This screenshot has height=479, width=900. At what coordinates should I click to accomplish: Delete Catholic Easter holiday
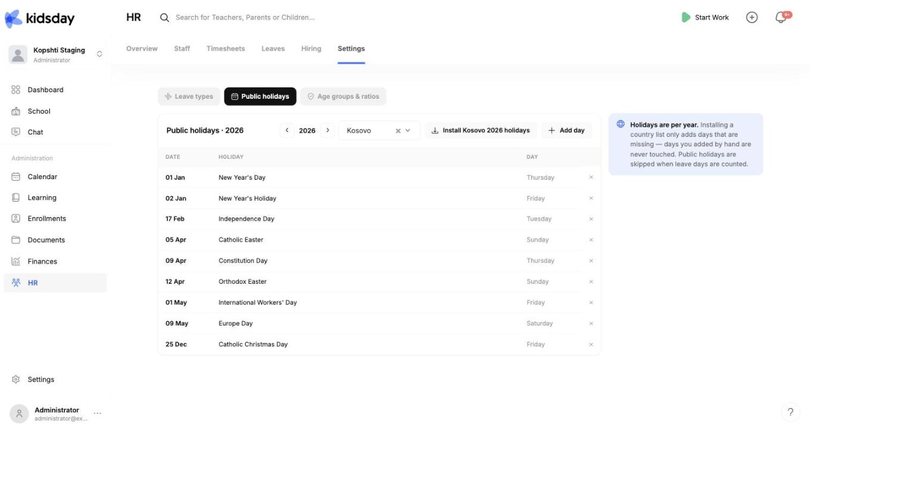tap(591, 240)
